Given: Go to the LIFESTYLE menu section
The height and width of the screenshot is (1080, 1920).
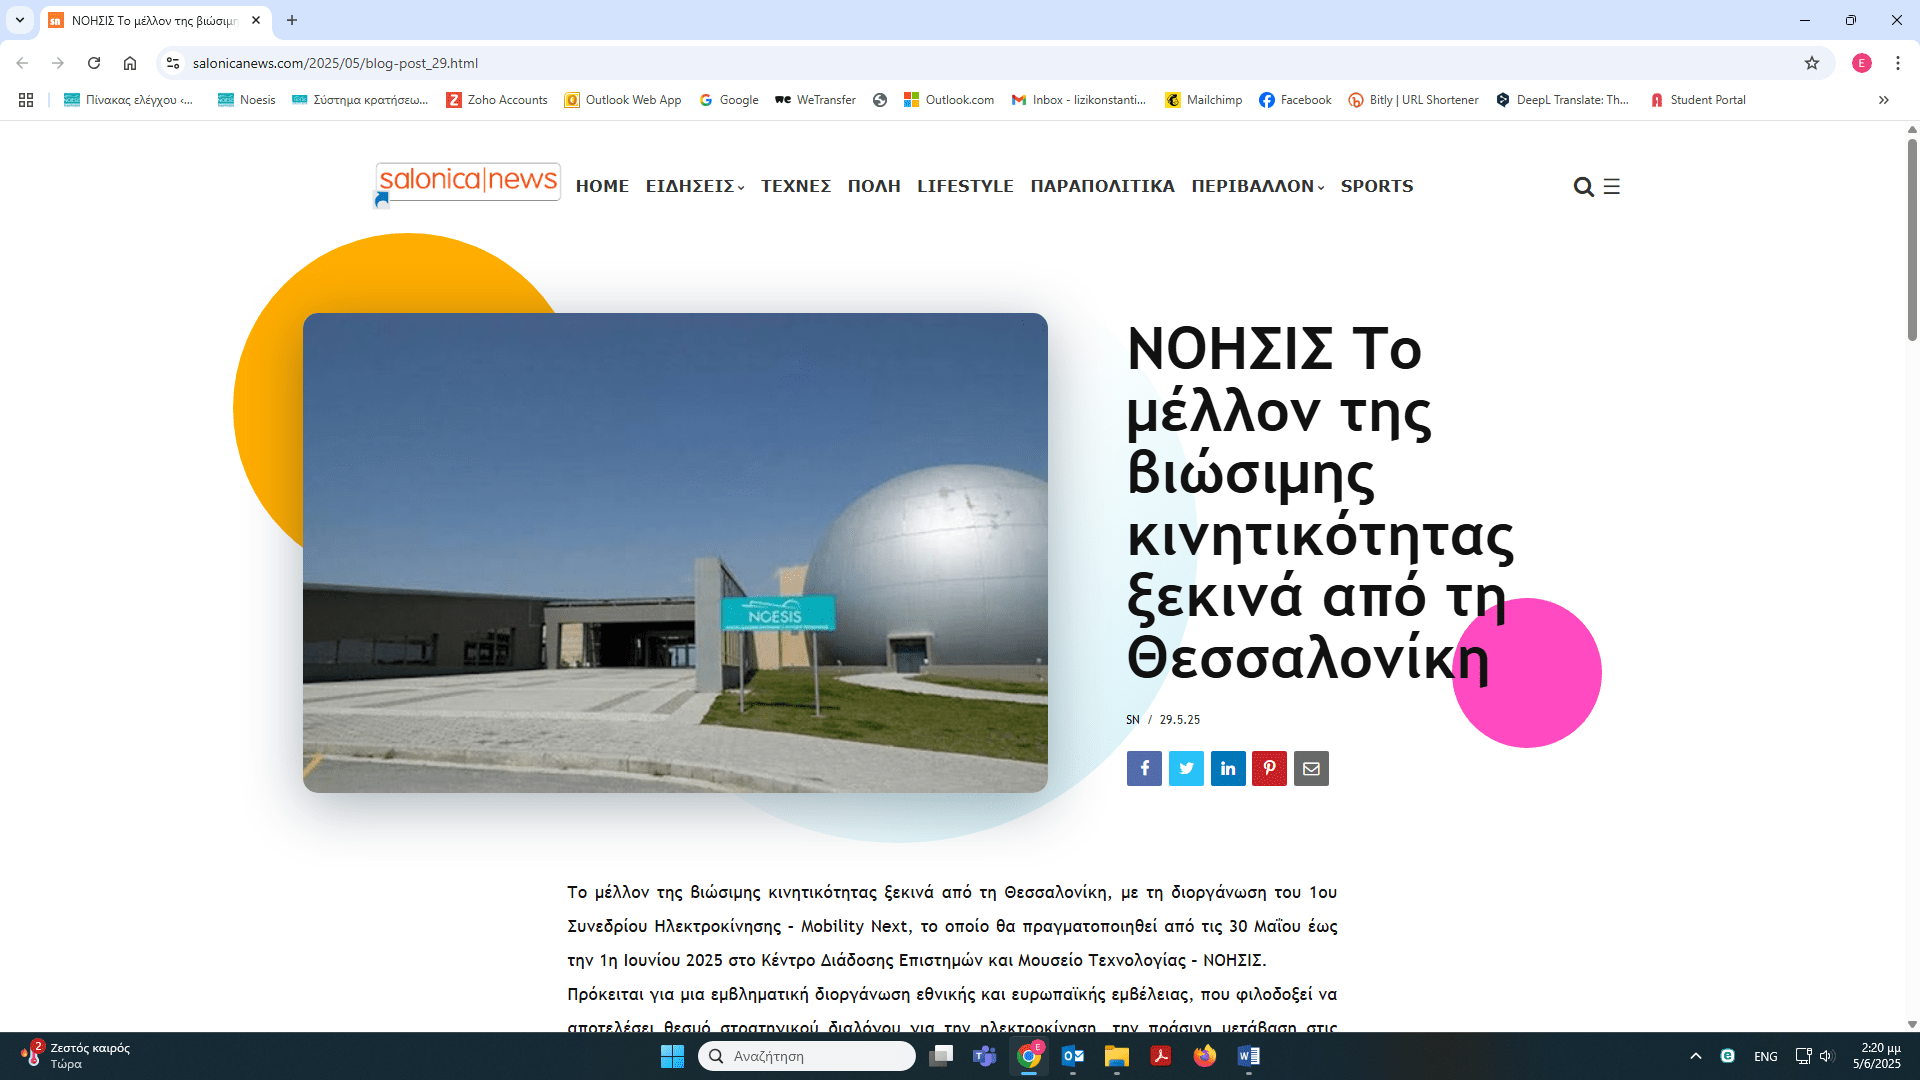Looking at the screenshot, I should (965, 186).
